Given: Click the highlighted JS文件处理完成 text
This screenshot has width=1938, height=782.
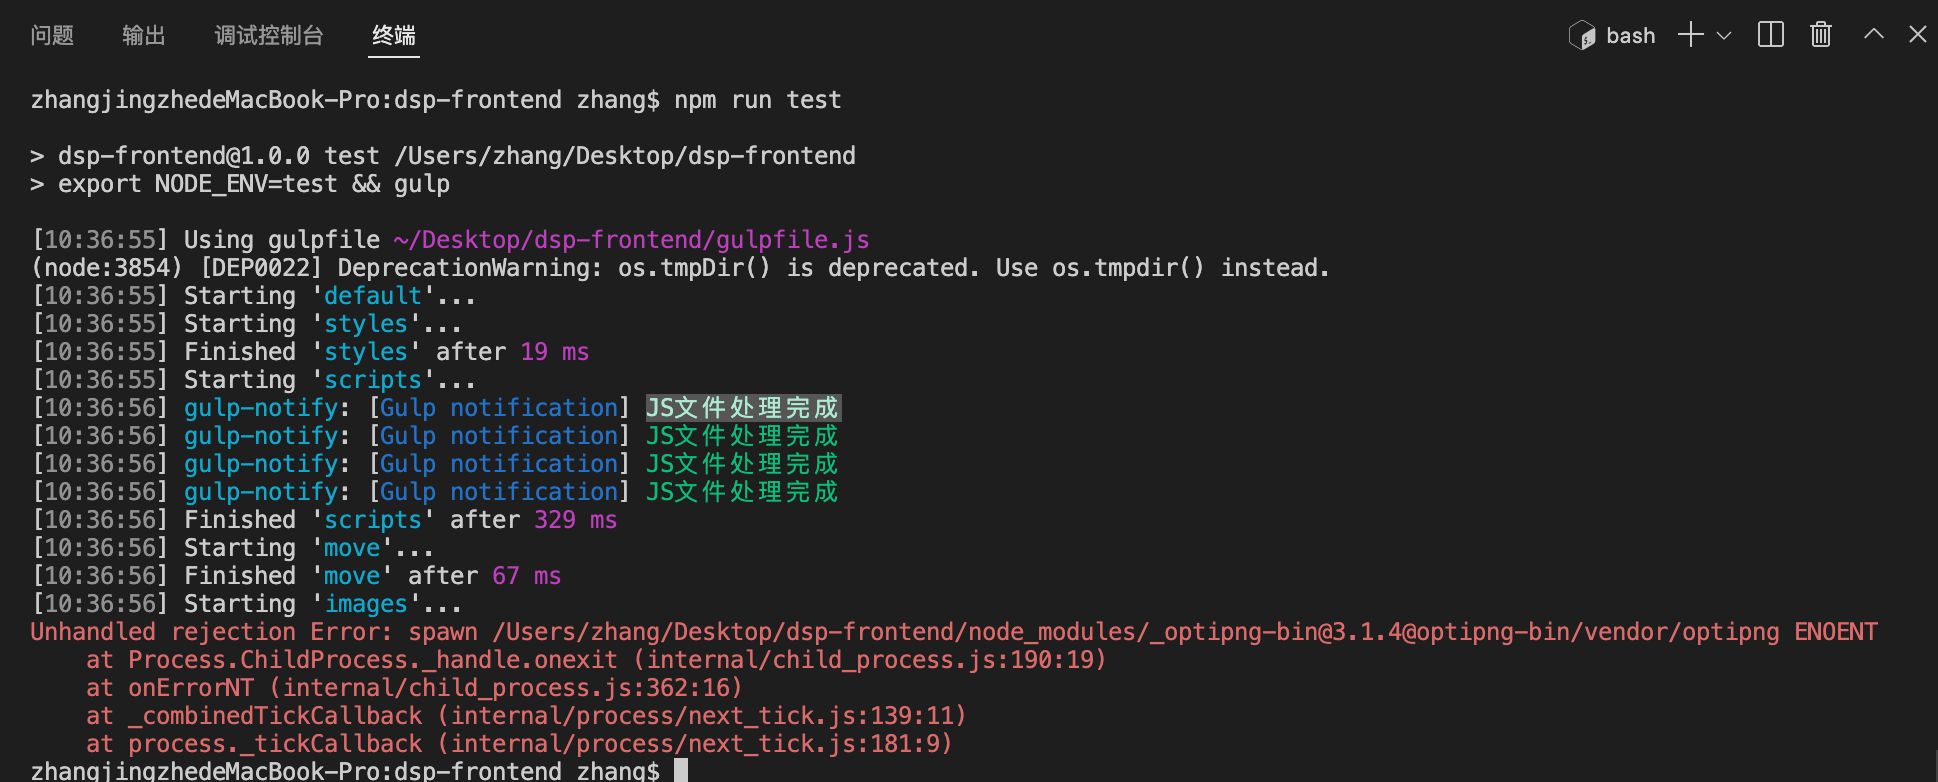Looking at the screenshot, I should tap(743, 408).
